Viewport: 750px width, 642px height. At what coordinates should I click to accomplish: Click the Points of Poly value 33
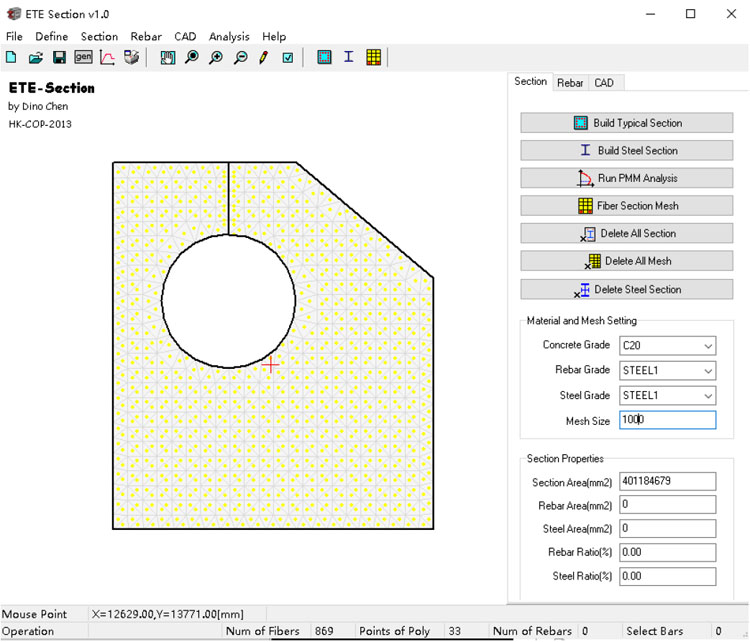[x=454, y=631]
